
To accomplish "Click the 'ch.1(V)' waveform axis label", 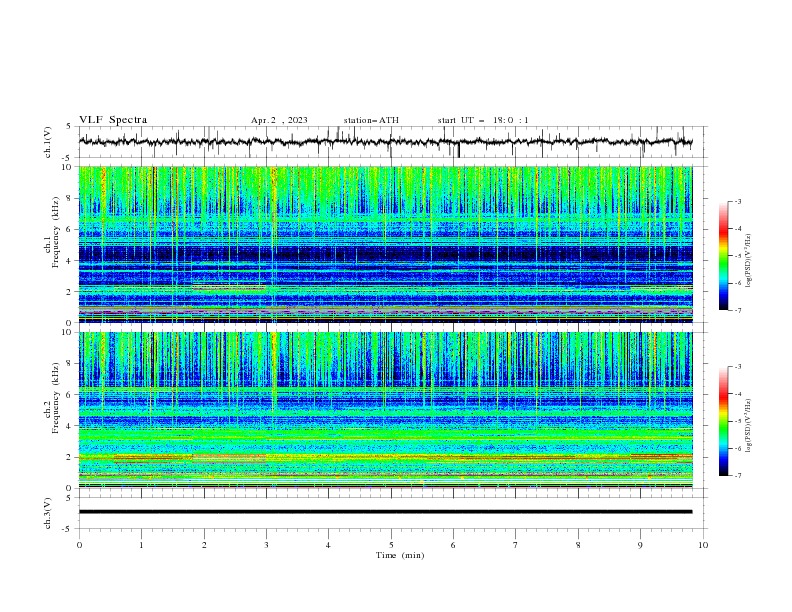I will click(x=48, y=142).
